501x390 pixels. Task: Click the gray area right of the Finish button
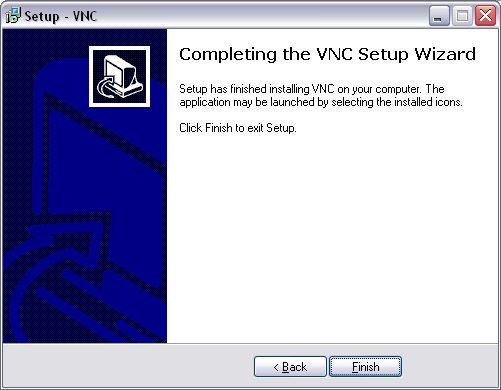449,366
